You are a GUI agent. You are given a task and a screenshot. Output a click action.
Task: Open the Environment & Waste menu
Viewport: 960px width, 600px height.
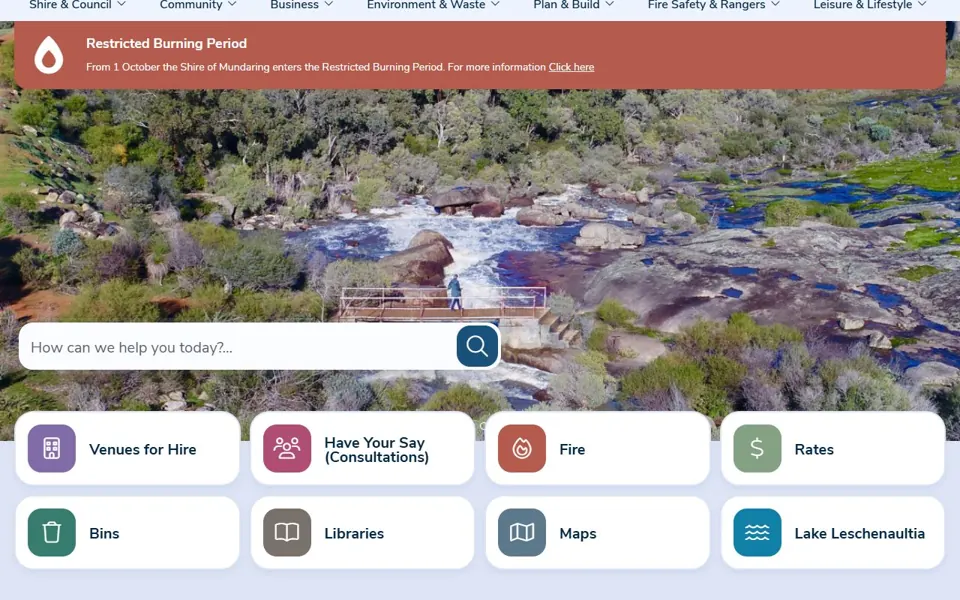pyautogui.click(x=426, y=5)
